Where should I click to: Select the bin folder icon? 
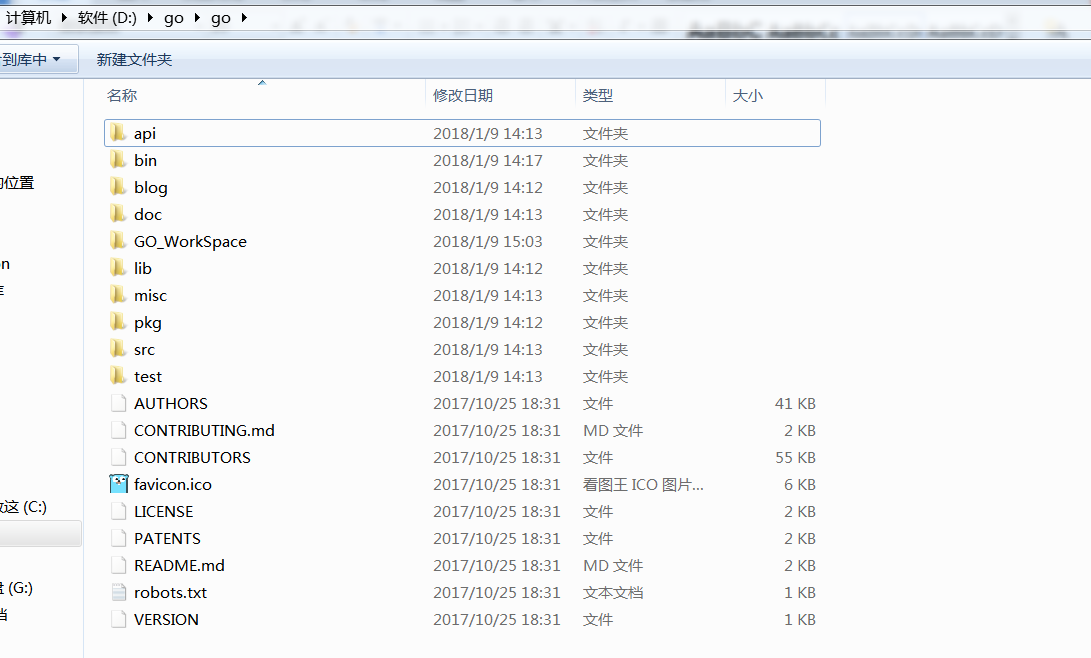(x=118, y=160)
